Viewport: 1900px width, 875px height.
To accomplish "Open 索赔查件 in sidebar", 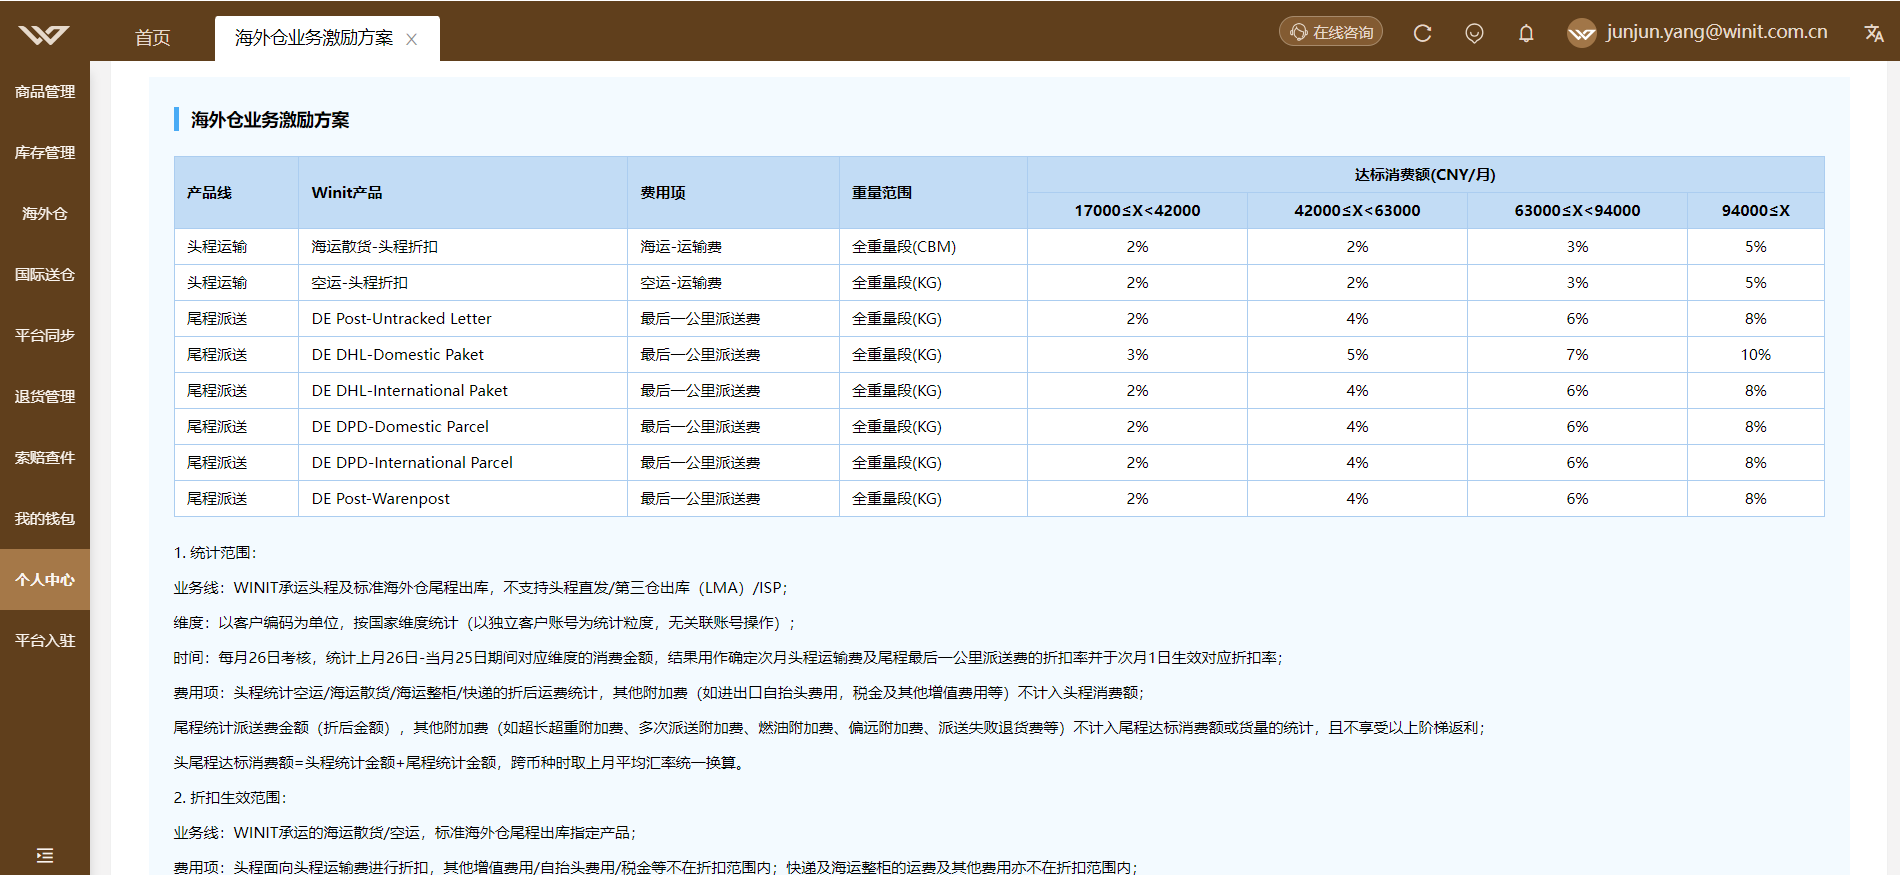I will pos(45,458).
